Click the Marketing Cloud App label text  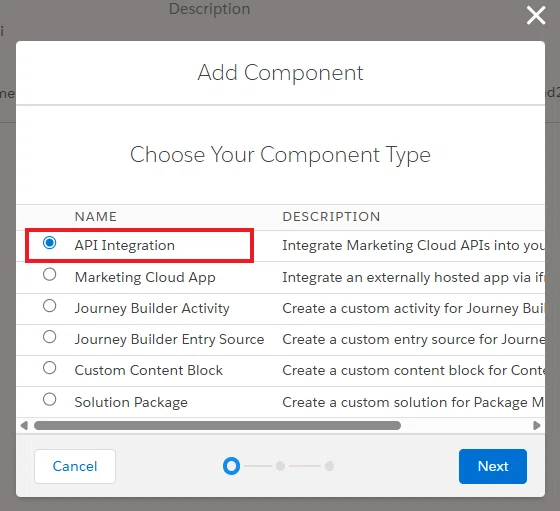[145, 277]
